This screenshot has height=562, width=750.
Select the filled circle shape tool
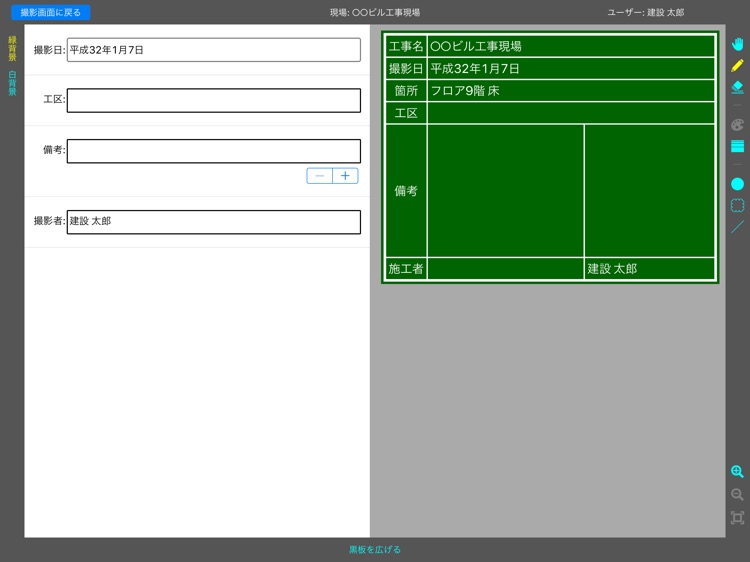pyautogui.click(x=737, y=184)
